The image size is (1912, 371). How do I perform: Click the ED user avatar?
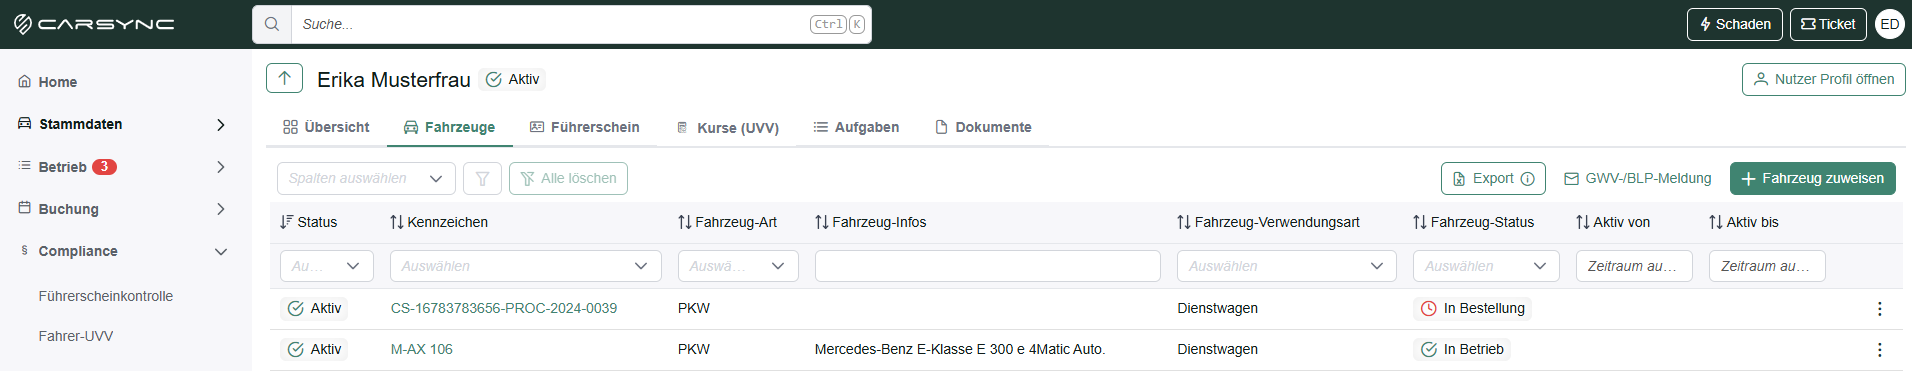click(1890, 24)
